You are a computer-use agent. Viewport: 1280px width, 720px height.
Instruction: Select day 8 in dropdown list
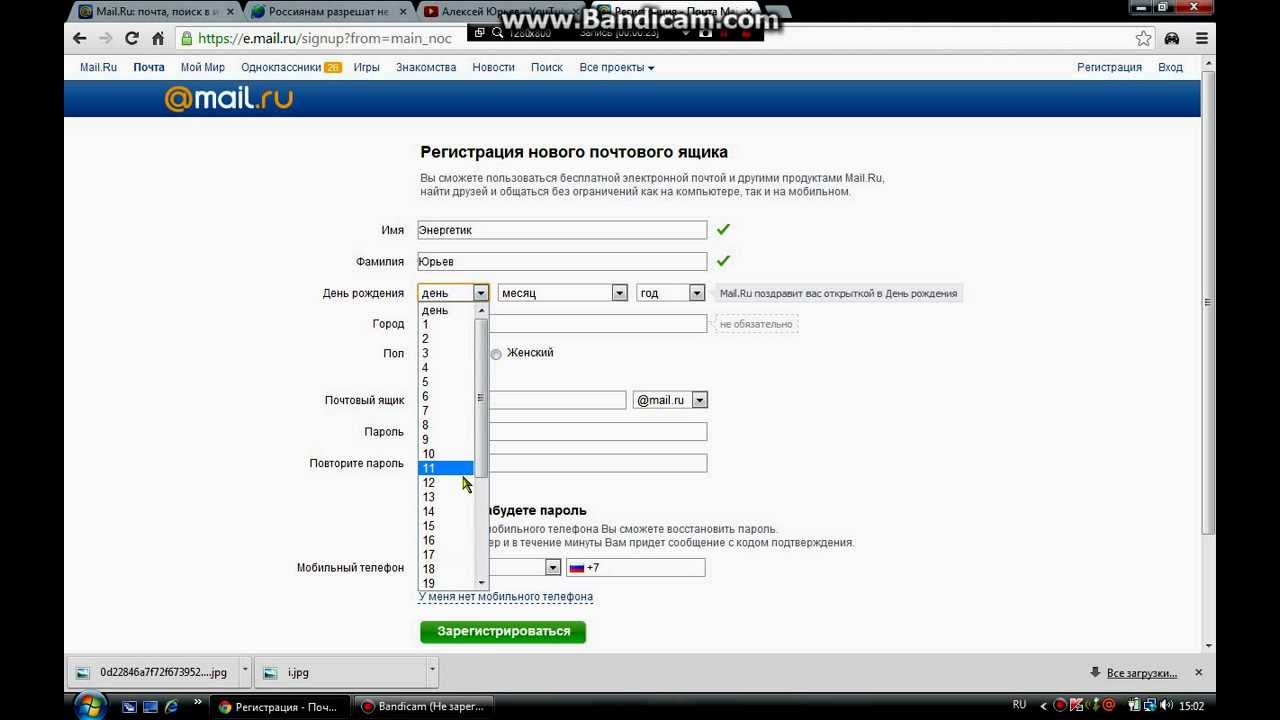(445, 425)
